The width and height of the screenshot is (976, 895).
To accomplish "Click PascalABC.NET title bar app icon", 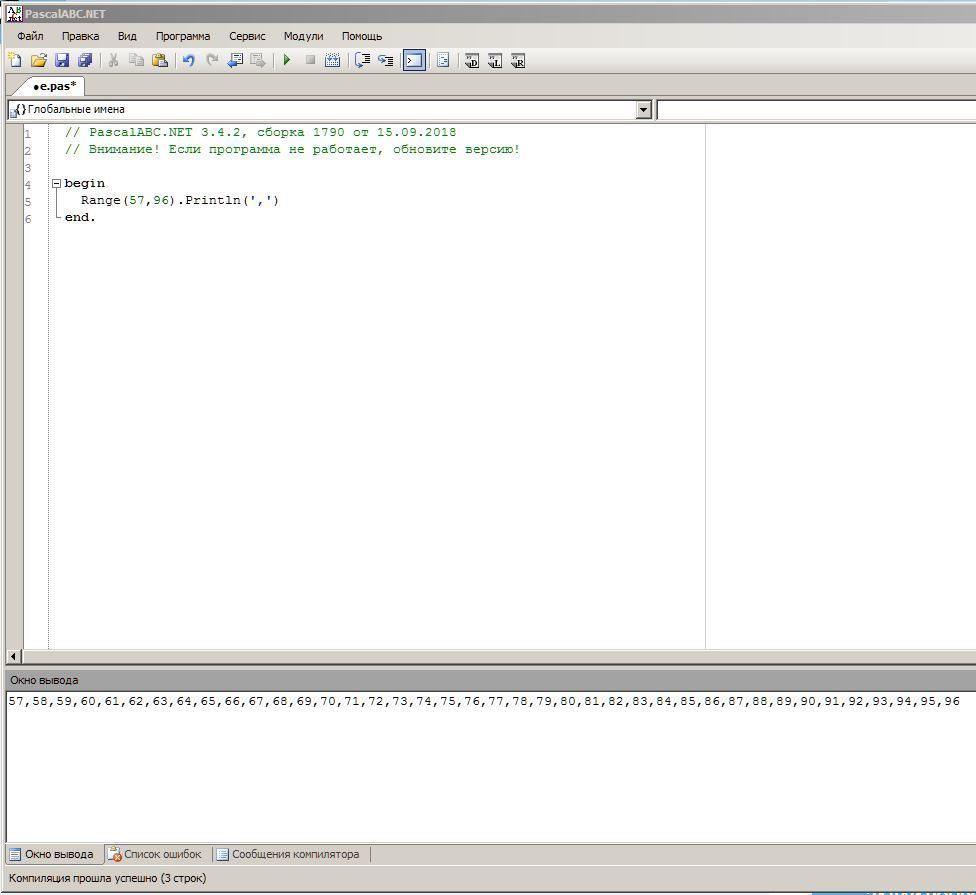I will point(14,13).
